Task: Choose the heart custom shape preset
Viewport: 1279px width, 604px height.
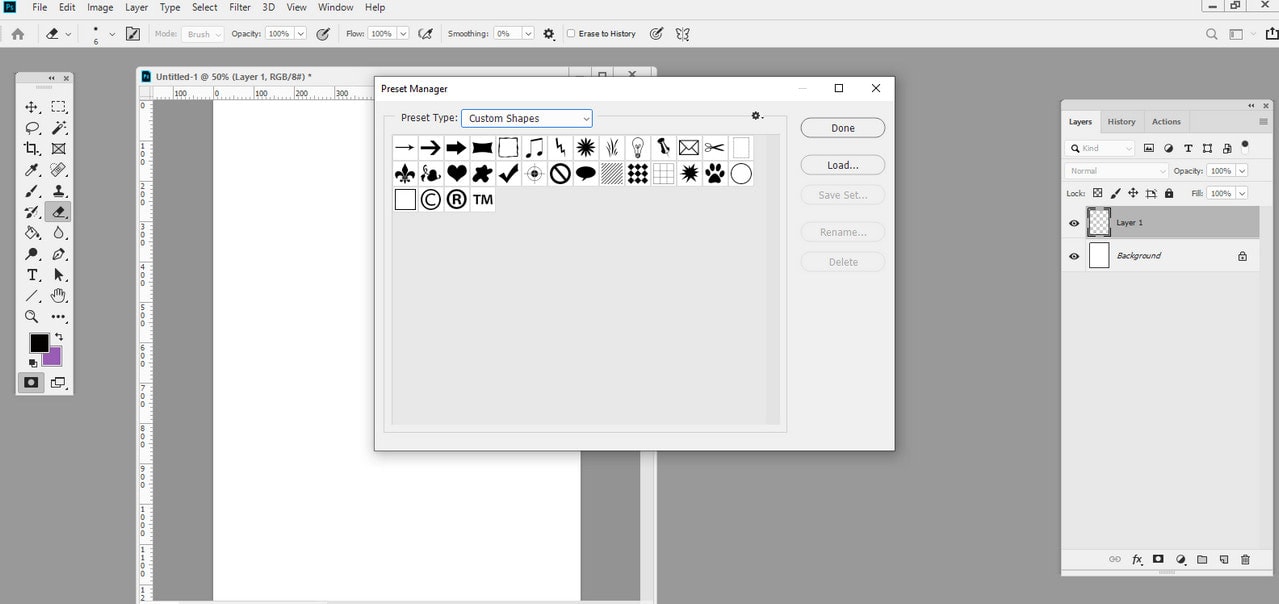Action: [x=456, y=174]
